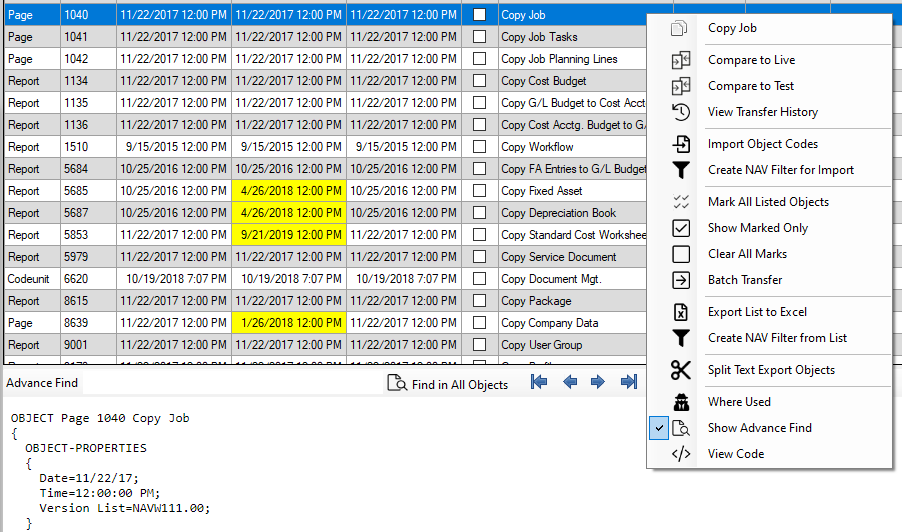902x532 pixels.
Task: Click the Where Used icon
Action: click(x=681, y=402)
